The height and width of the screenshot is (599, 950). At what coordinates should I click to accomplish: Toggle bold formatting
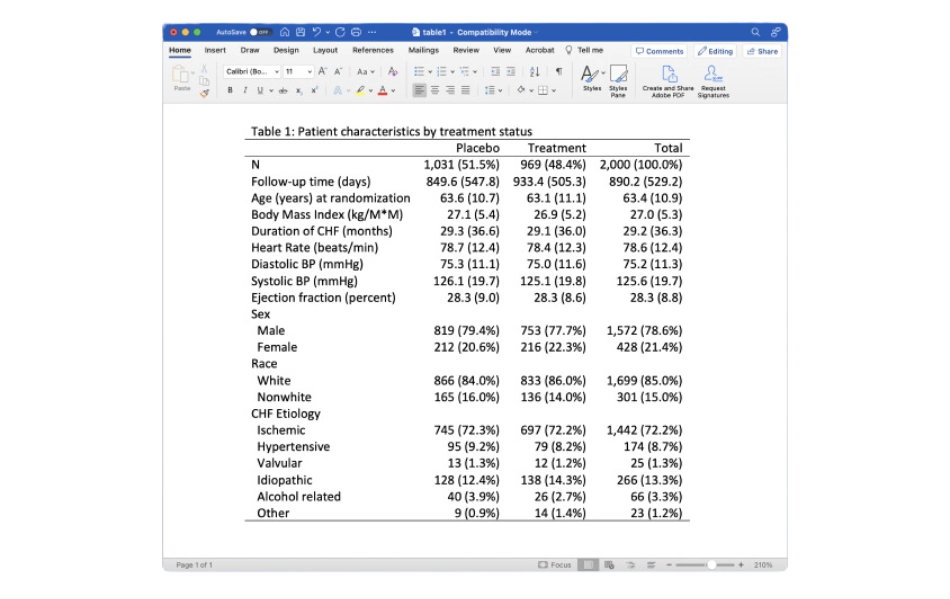click(230, 90)
